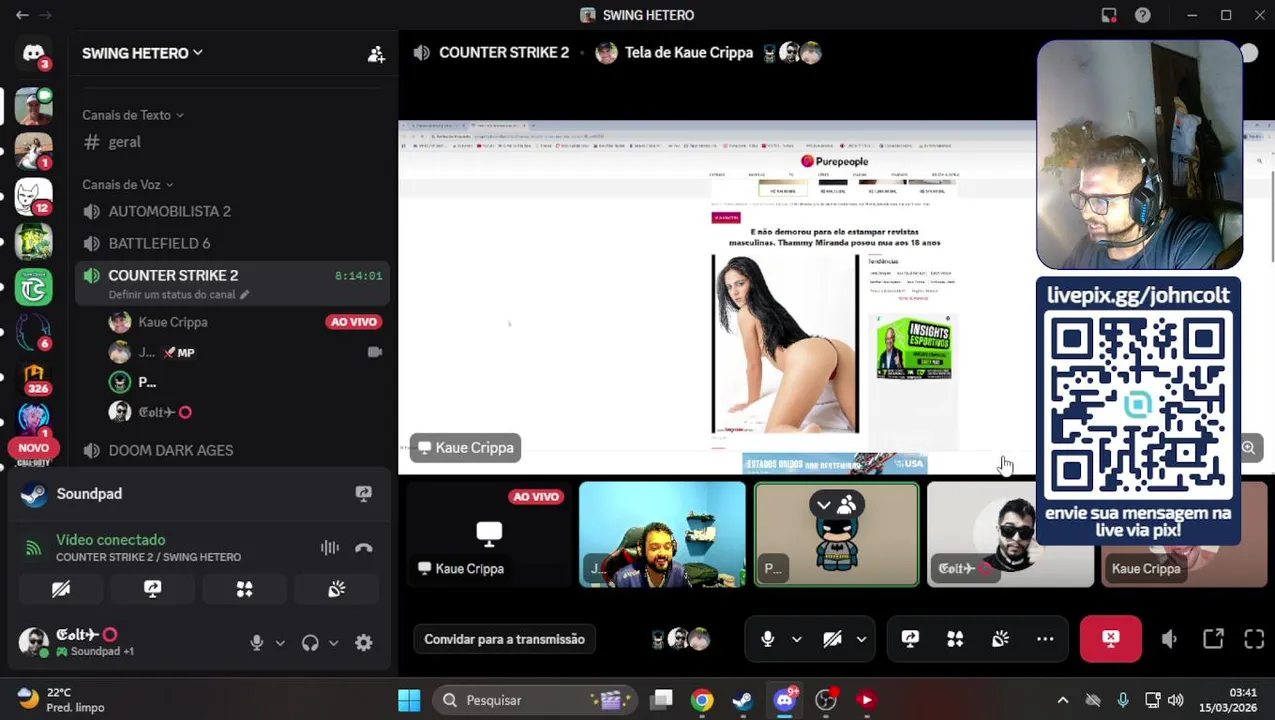Collapse the Canais de Voz category
The height and width of the screenshot is (720, 1275).
127,185
